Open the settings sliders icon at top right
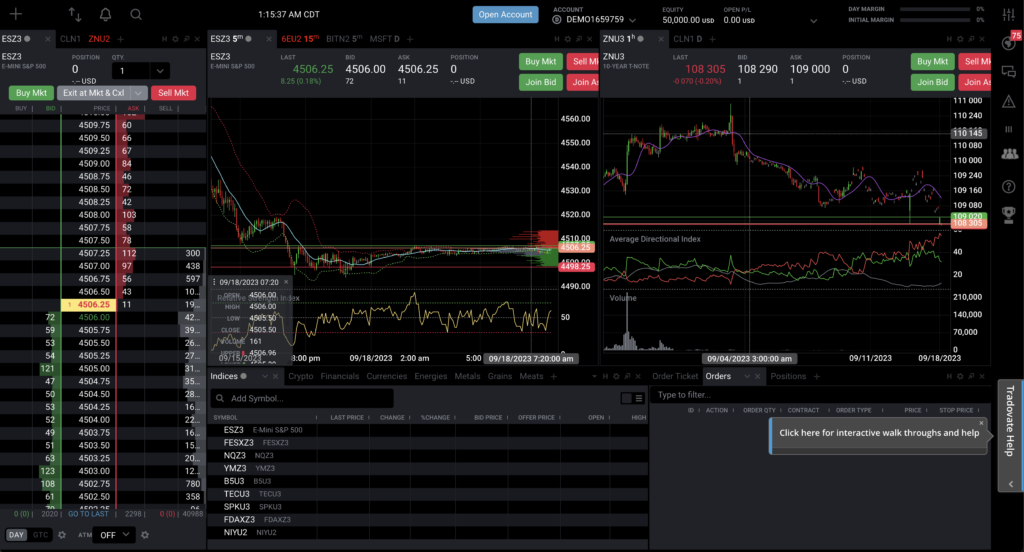This screenshot has width=1024, height=552. (1009, 15)
